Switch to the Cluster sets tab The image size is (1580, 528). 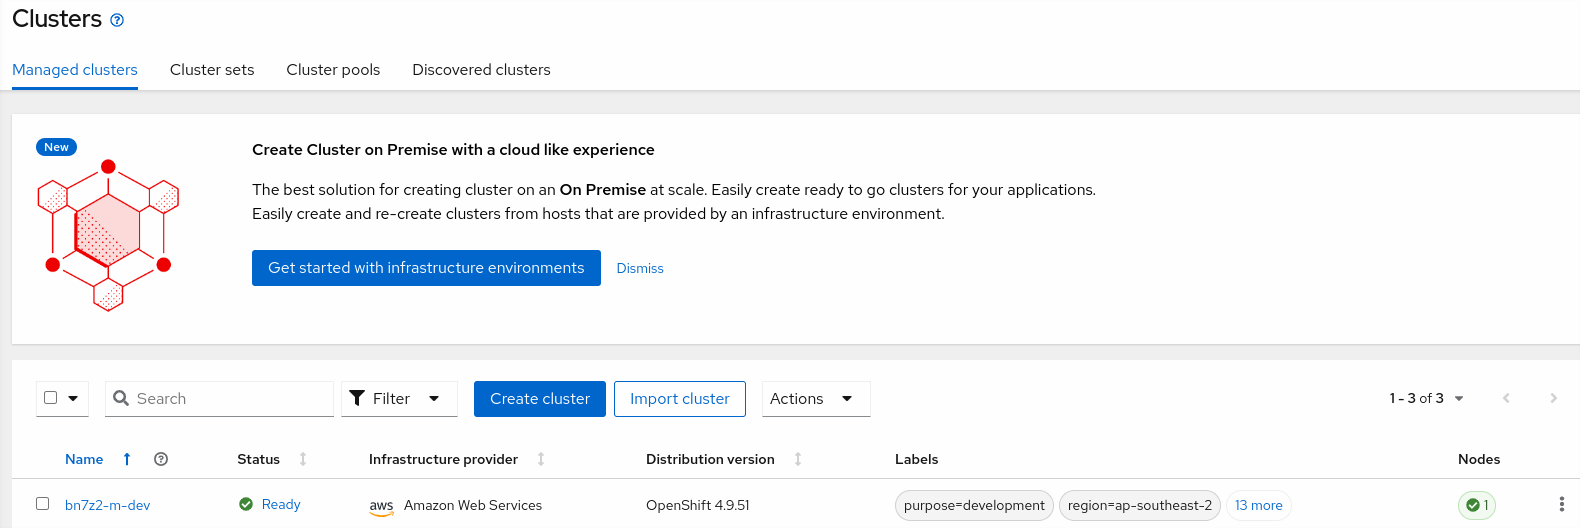coord(212,70)
